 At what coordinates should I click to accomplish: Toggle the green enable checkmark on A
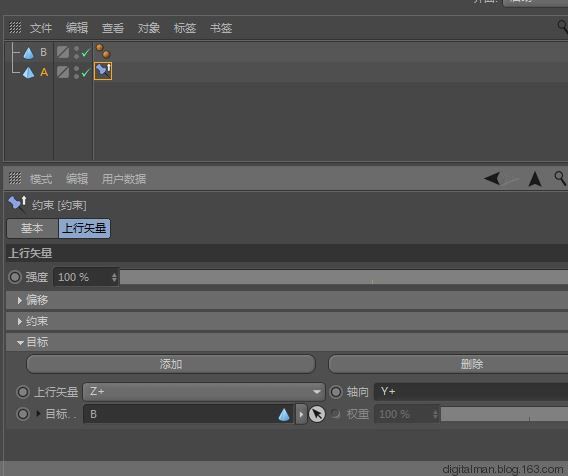click(85, 73)
